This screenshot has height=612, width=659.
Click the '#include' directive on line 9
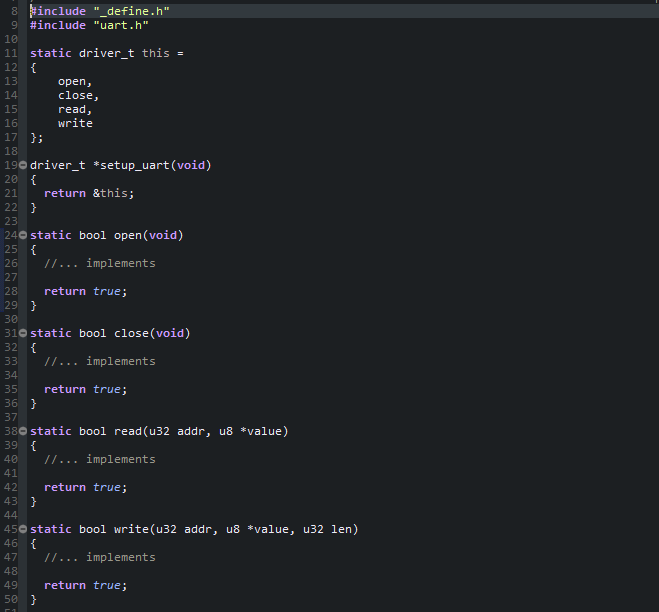point(58,26)
